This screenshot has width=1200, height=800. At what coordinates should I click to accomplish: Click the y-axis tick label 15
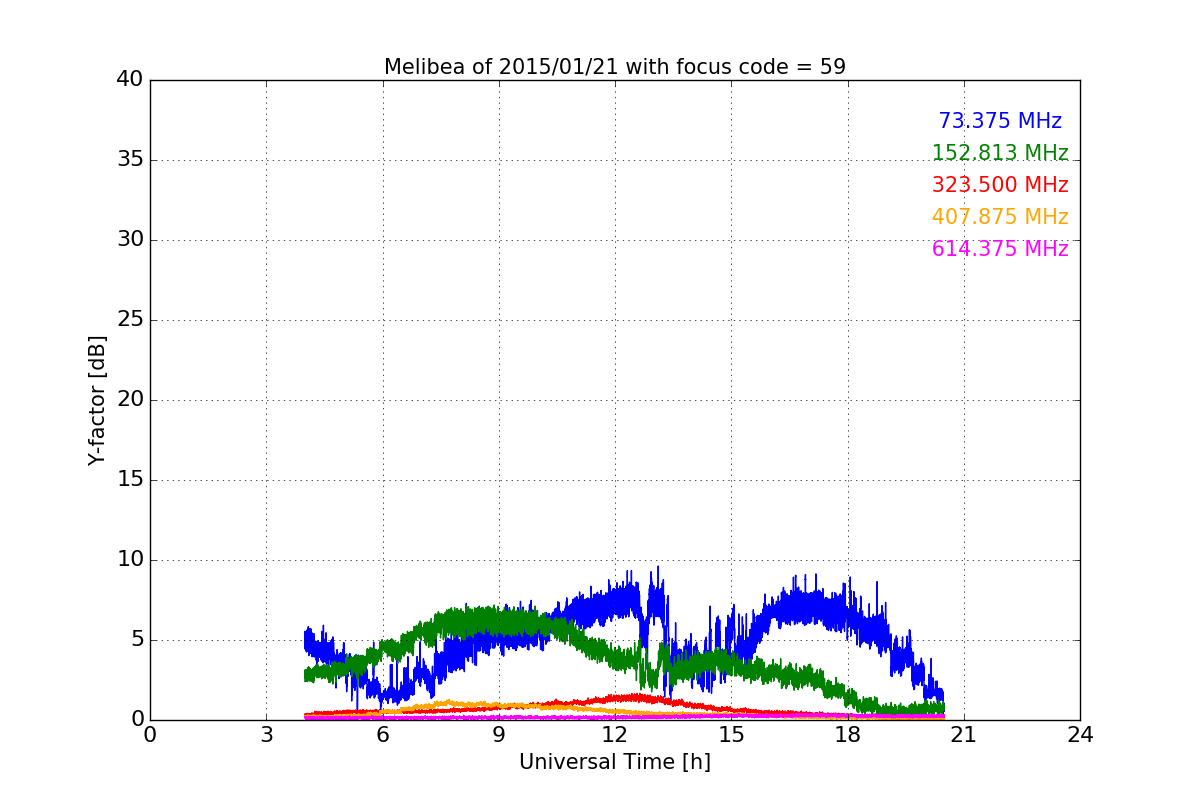(x=130, y=480)
